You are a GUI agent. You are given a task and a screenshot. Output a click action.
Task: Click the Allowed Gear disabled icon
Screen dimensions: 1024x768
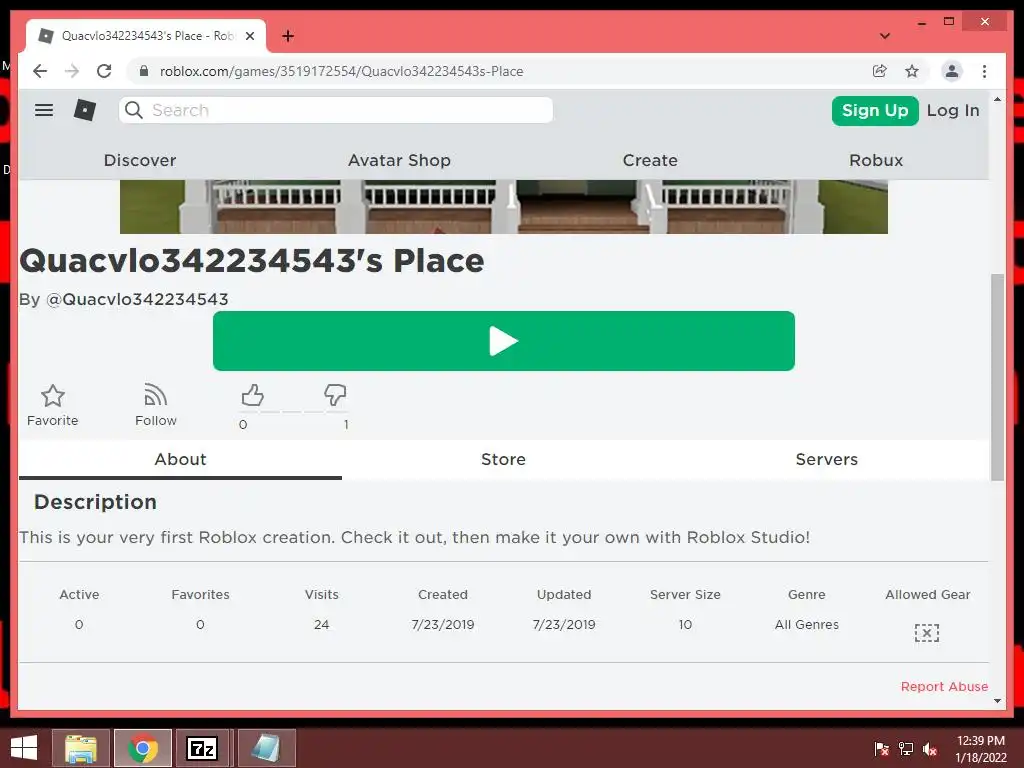point(927,633)
